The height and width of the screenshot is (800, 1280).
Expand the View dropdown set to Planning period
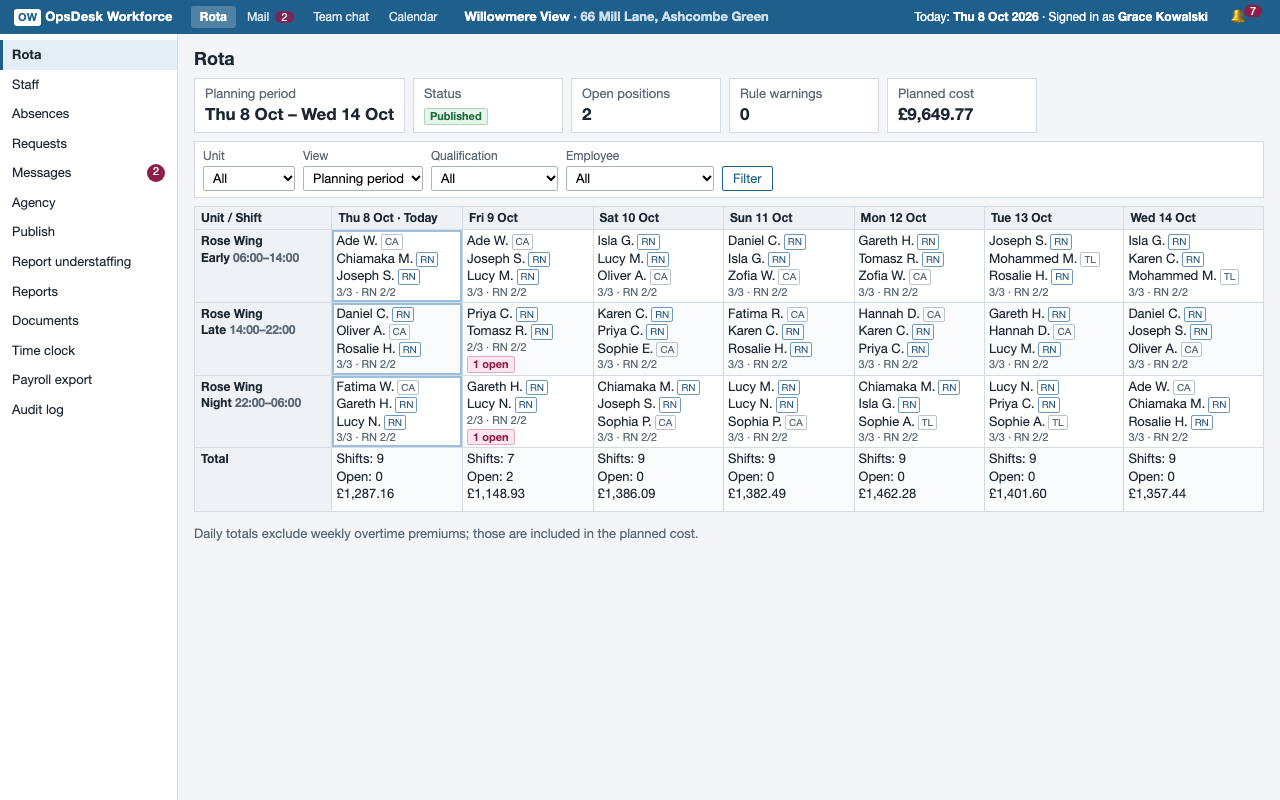(x=363, y=178)
